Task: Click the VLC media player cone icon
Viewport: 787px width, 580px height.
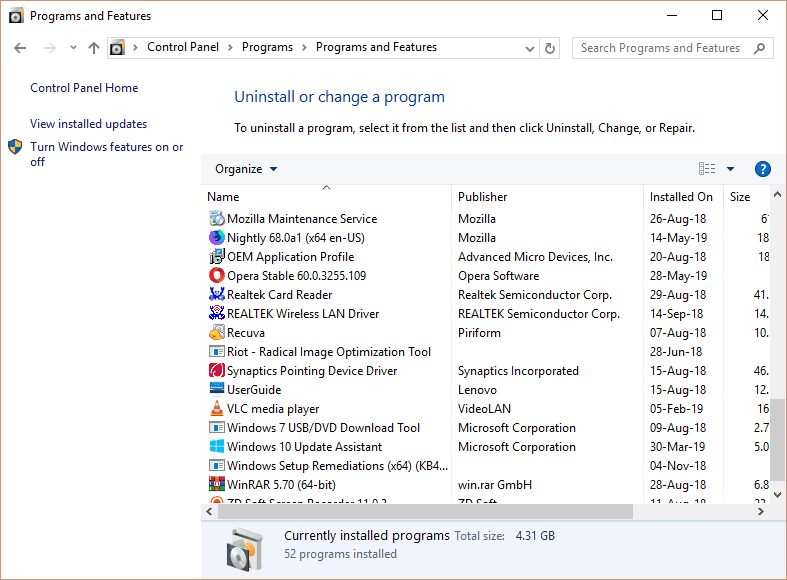Action: tap(216, 408)
